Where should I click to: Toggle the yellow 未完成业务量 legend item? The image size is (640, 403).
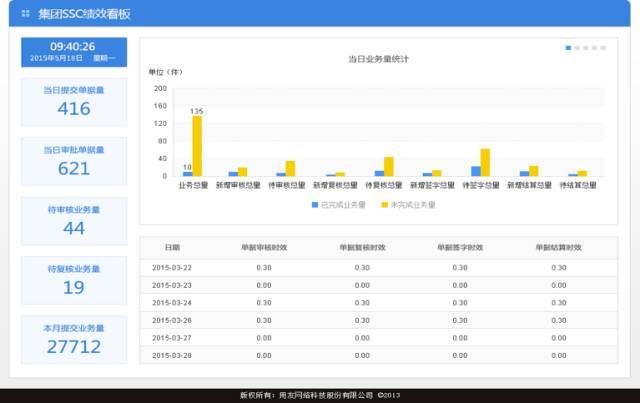(408, 205)
